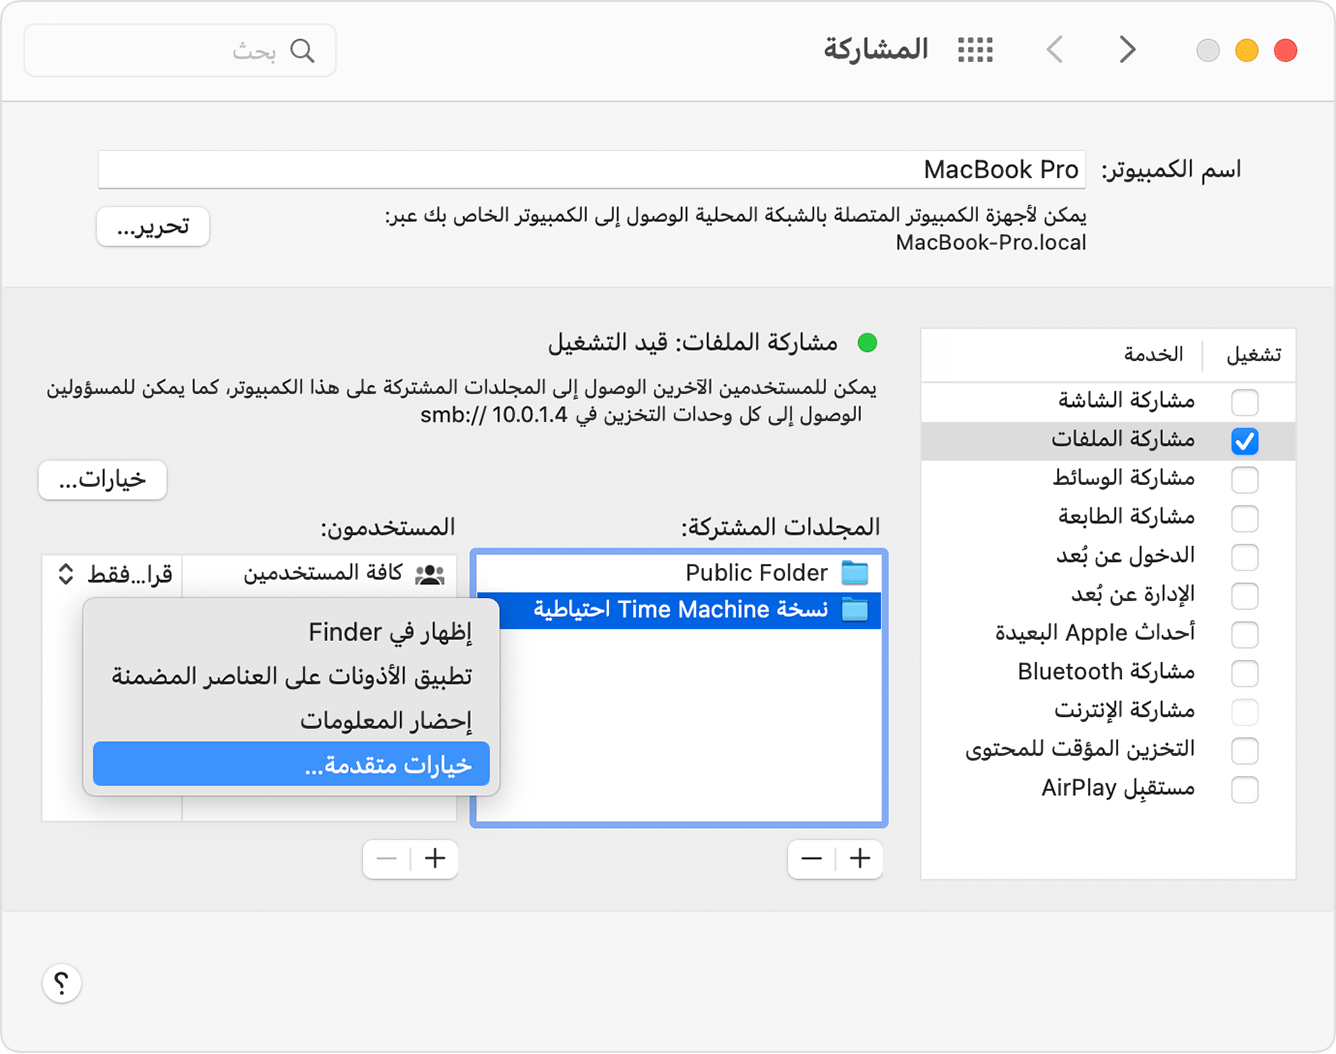Click the users group icon next to كافة المستخدمين

click(431, 572)
